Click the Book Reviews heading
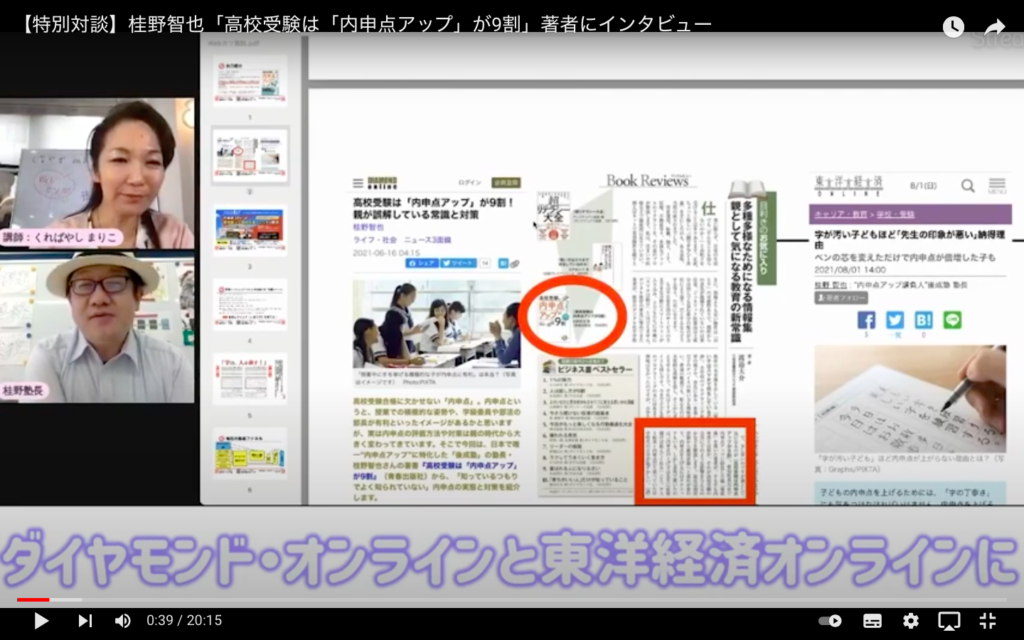Image resolution: width=1024 pixels, height=640 pixels. coord(647,181)
